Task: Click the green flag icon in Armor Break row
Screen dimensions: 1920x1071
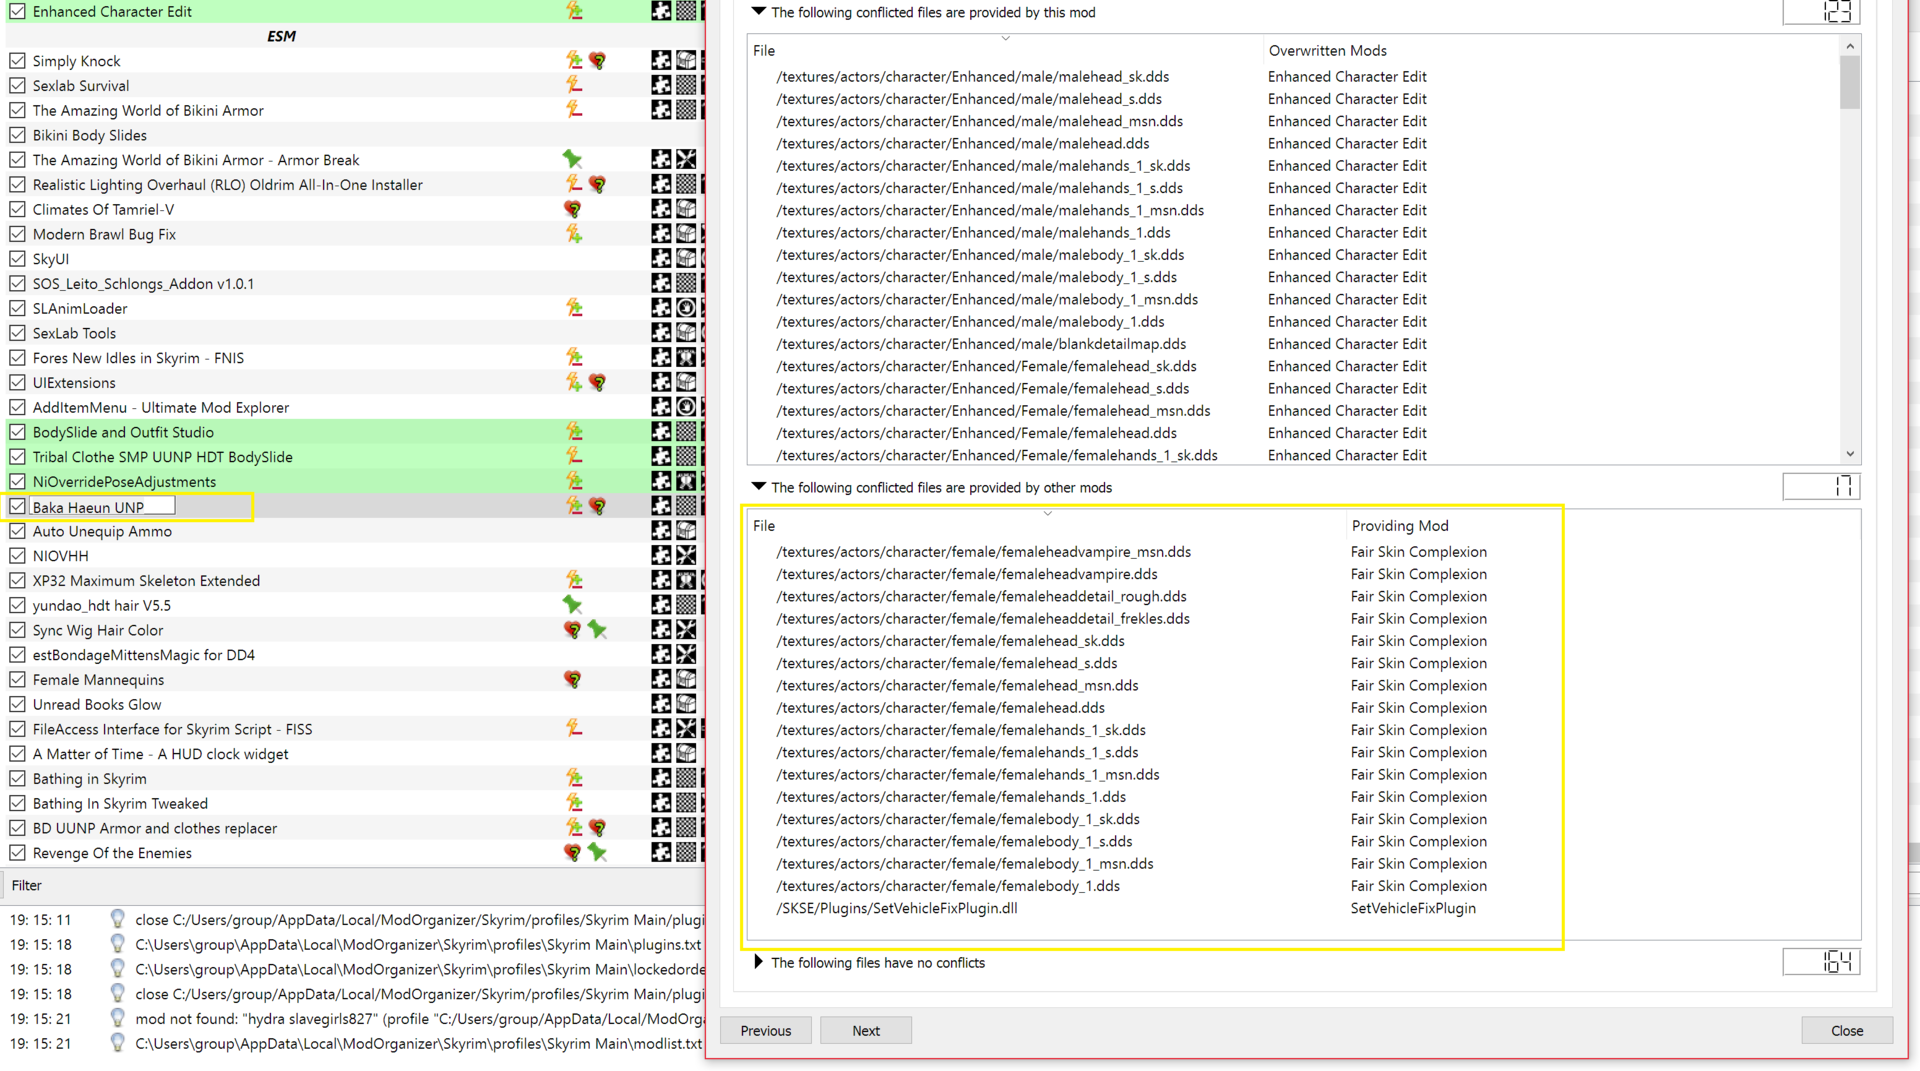Action: (x=572, y=159)
